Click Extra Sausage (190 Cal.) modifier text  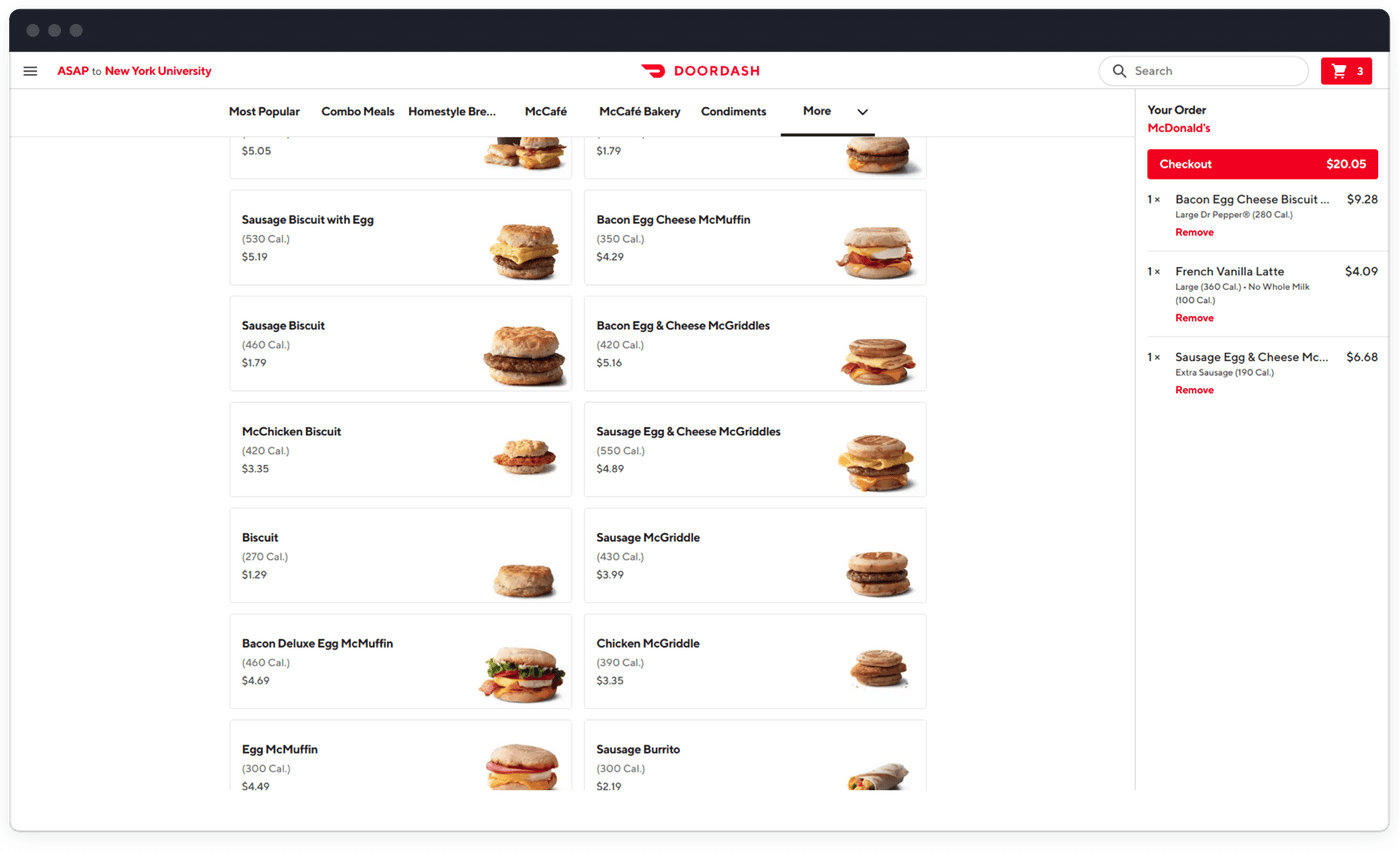click(x=1225, y=373)
